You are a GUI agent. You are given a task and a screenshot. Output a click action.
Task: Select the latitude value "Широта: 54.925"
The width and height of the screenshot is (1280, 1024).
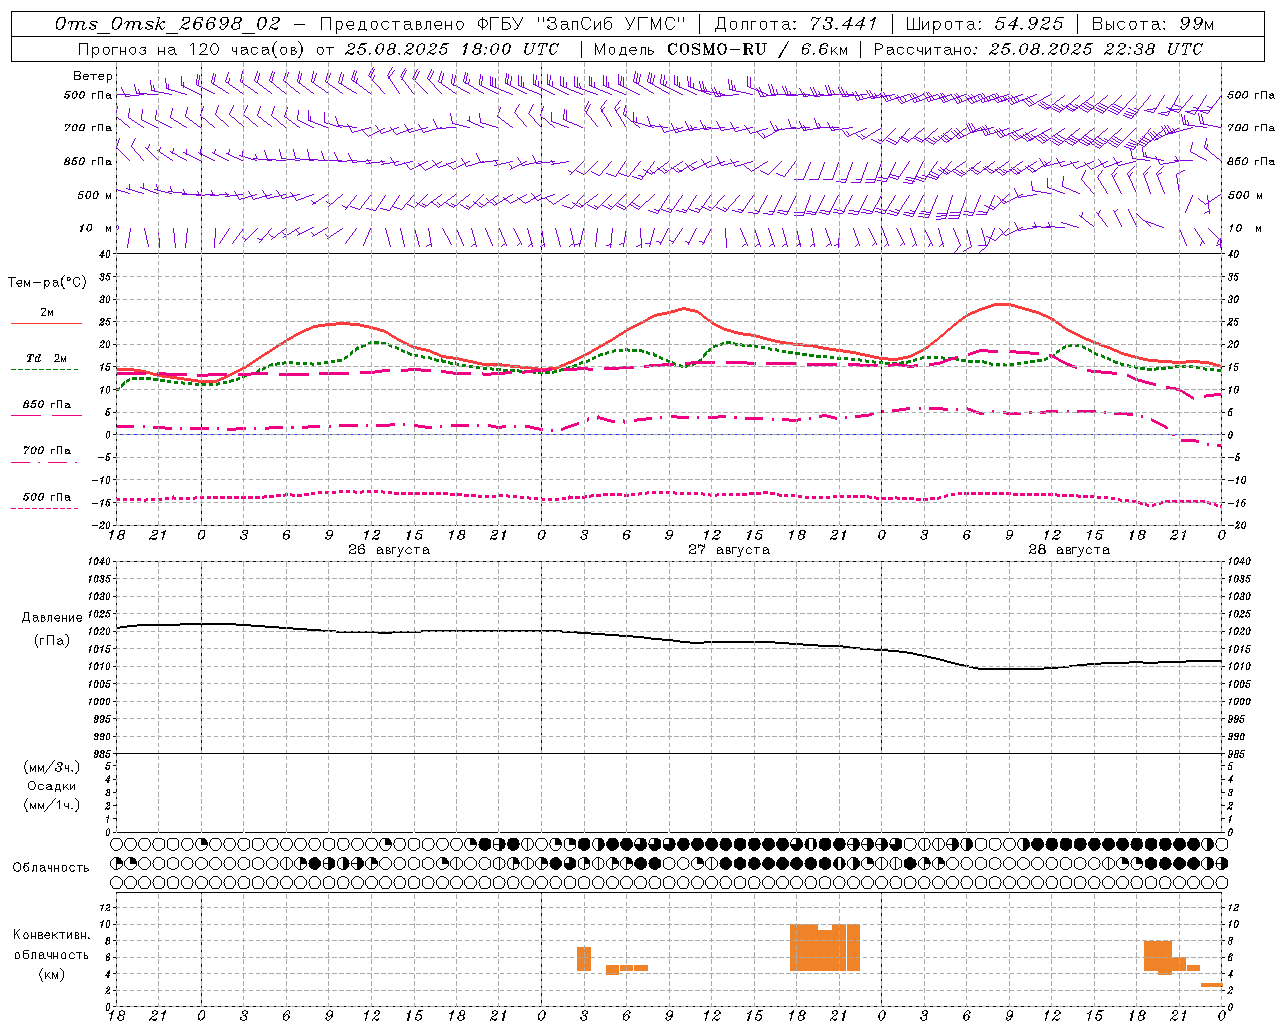click(984, 24)
